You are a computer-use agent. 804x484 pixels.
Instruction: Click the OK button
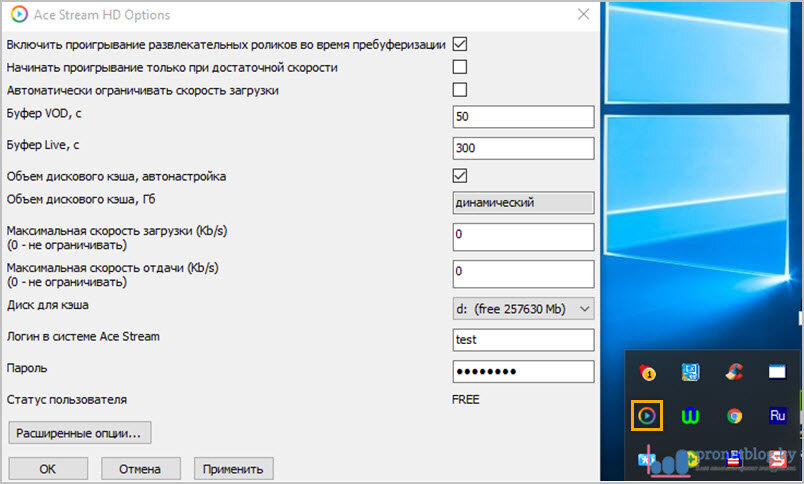(x=48, y=469)
